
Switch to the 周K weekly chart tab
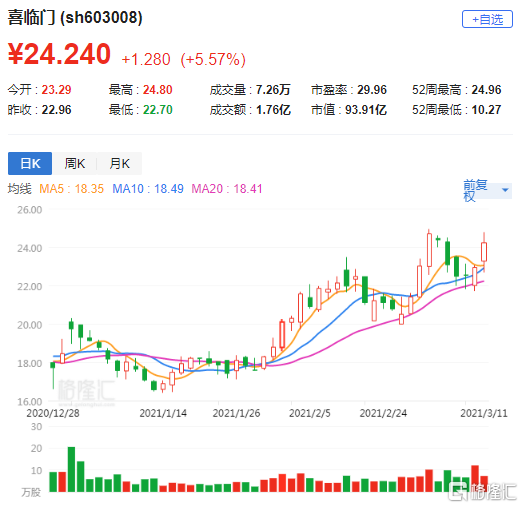point(75,163)
